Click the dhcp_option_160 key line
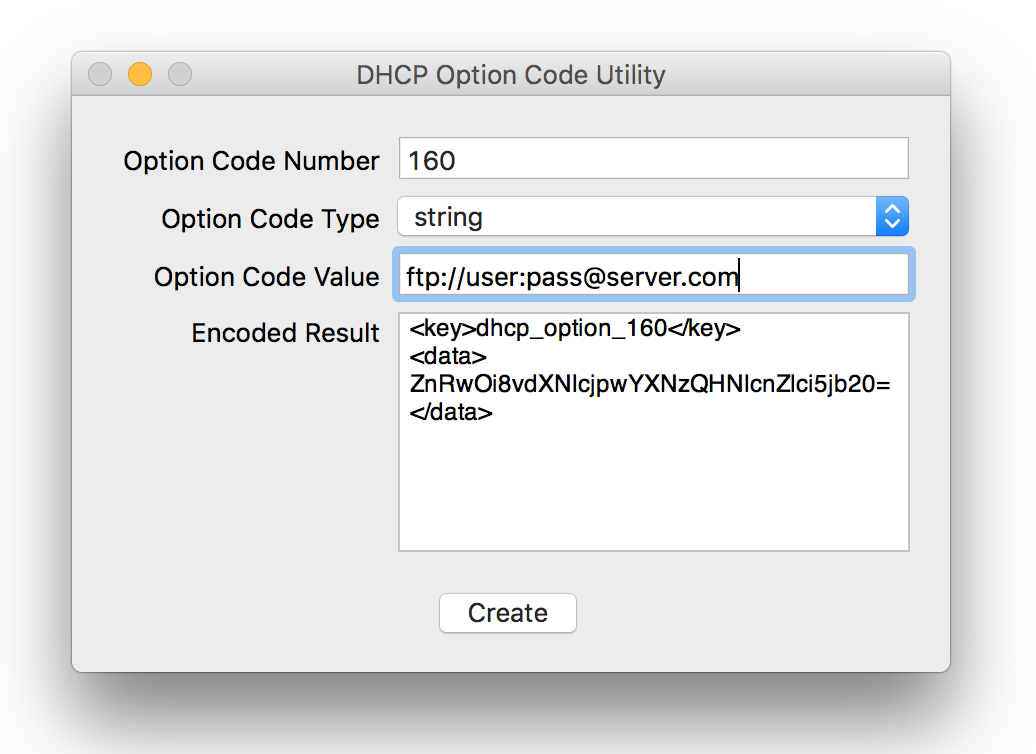Viewport: 1036px width, 754px height. (575, 329)
